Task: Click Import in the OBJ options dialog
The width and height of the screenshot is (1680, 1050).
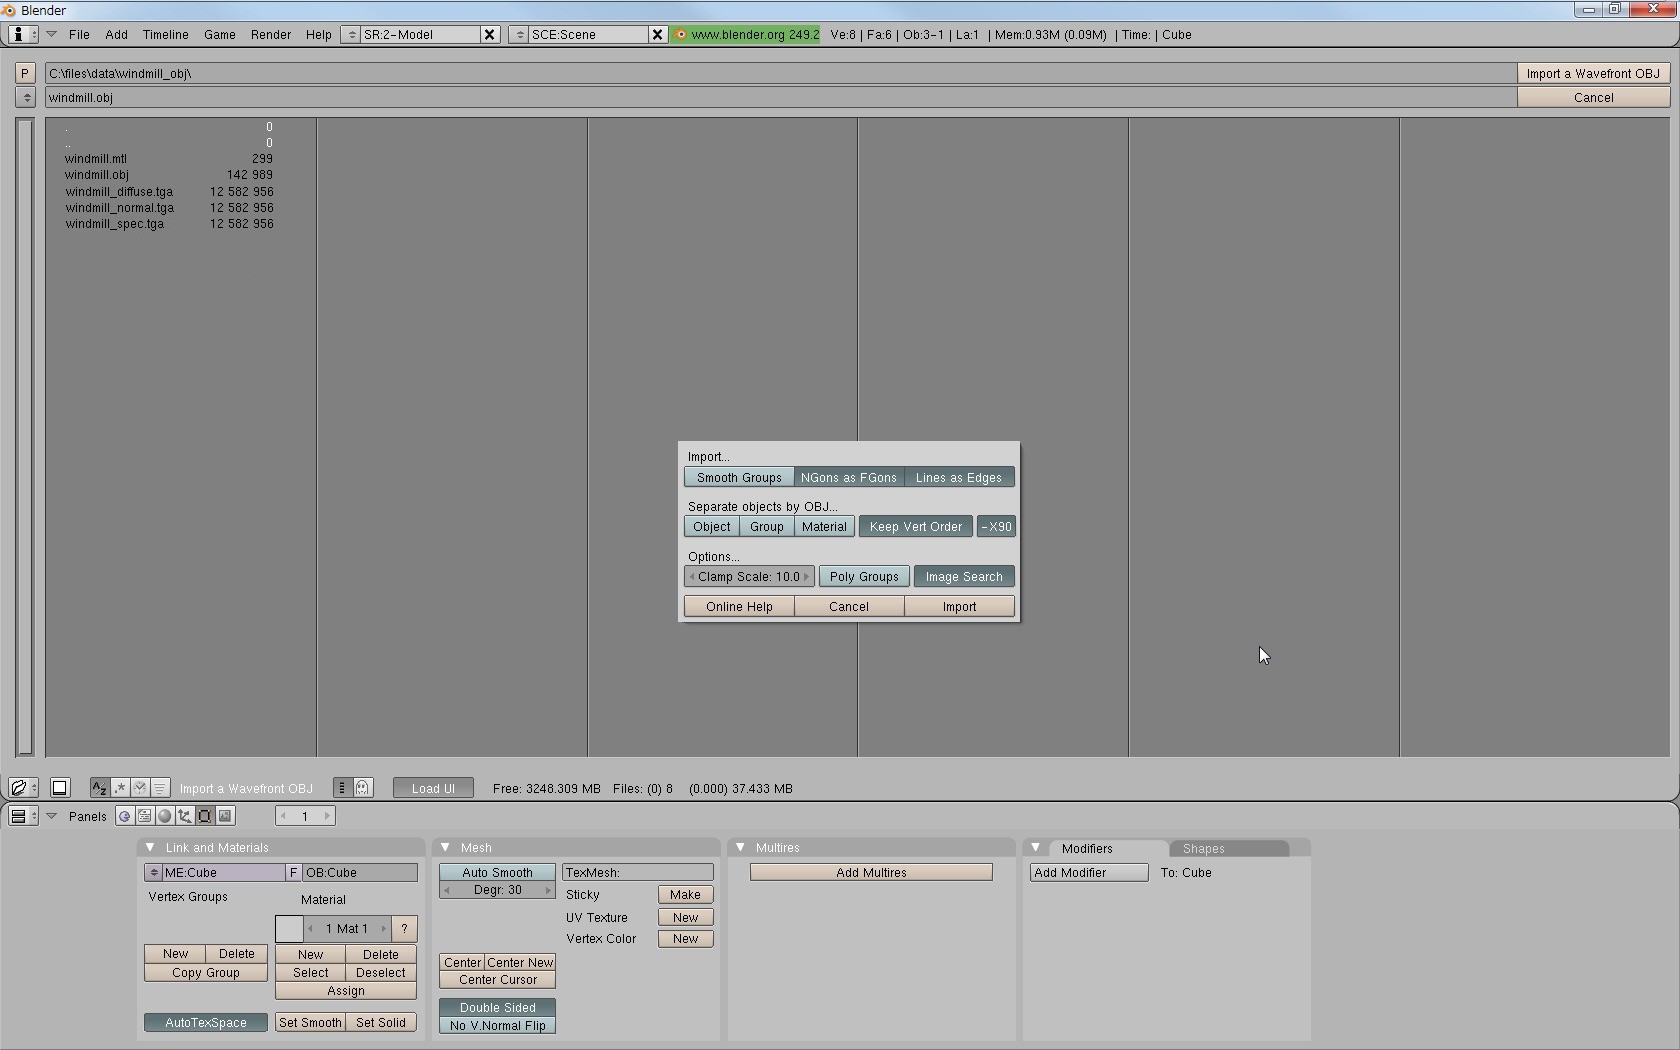Action: [959, 606]
